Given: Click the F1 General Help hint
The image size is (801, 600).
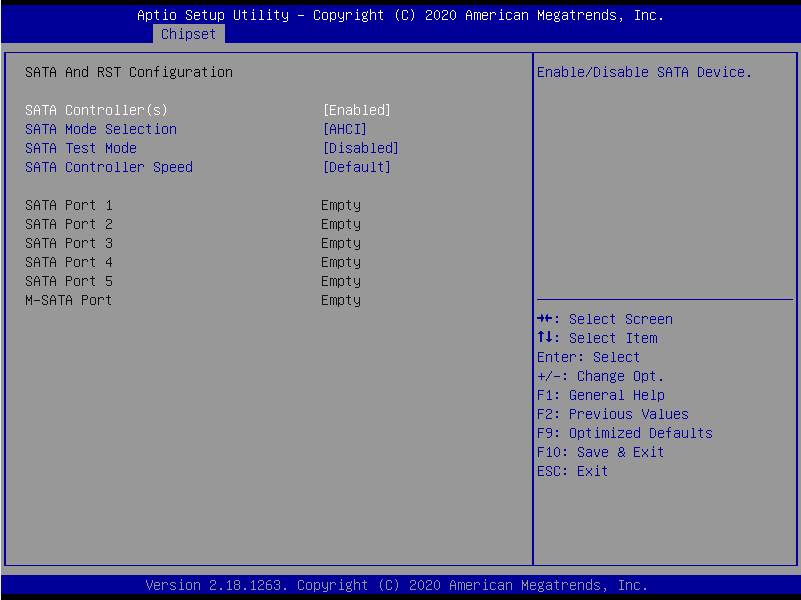Looking at the screenshot, I should [600, 395].
